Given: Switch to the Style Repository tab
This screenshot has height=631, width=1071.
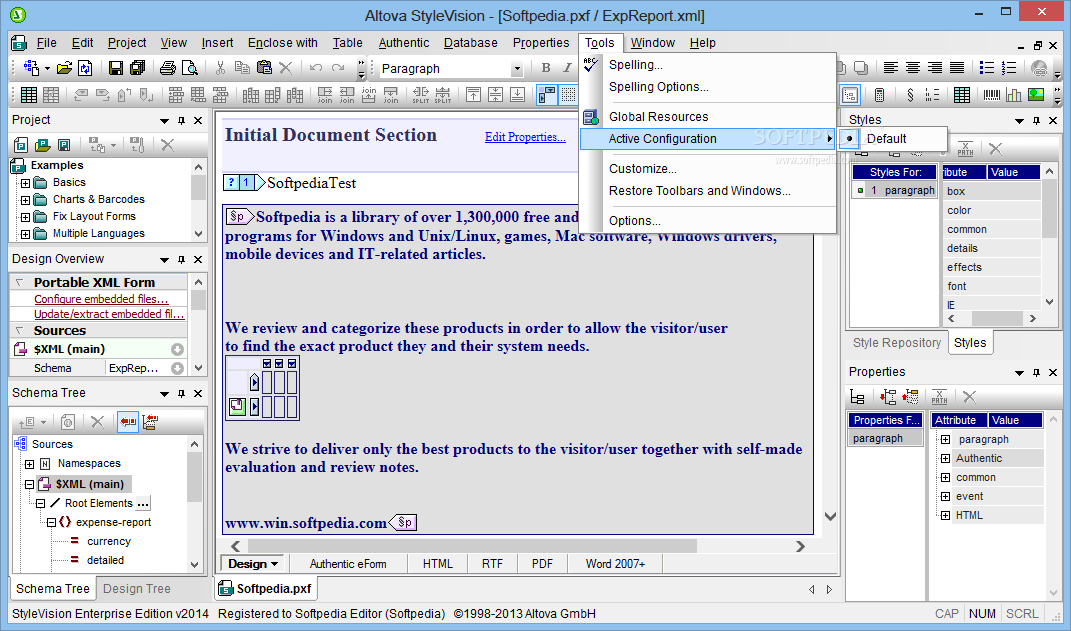Looking at the screenshot, I should pos(896,343).
